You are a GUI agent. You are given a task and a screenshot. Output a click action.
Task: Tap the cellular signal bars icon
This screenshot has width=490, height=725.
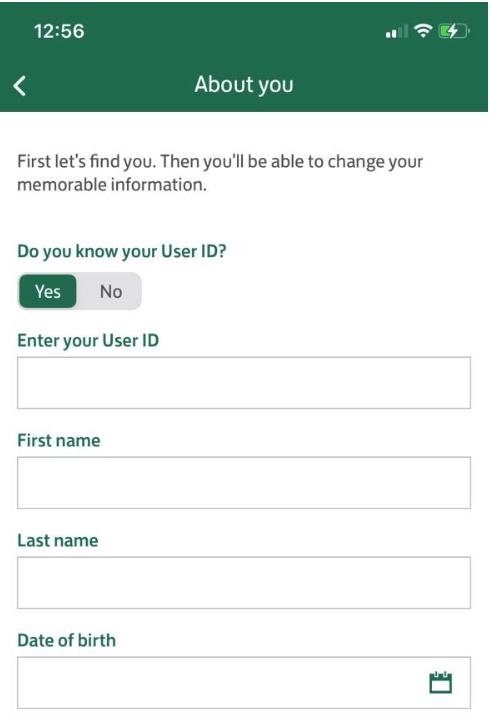tap(397, 31)
